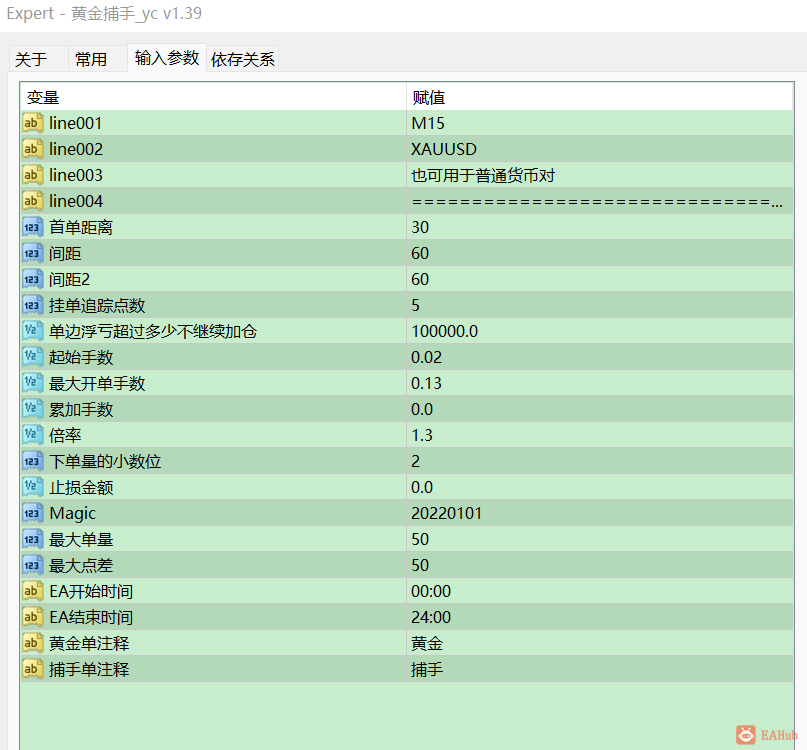The height and width of the screenshot is (750, 807).
Task: Edit the EA结束时间 value 24:00
Action: (x=600, y=617)
